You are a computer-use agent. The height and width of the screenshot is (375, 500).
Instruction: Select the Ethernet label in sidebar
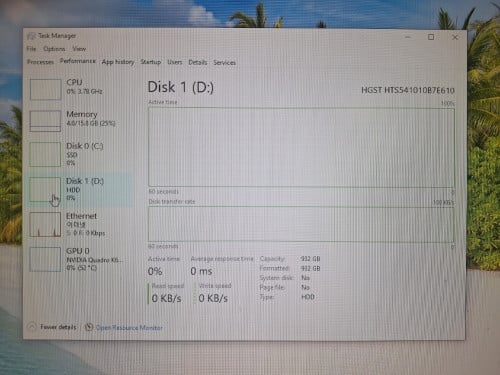81,216
